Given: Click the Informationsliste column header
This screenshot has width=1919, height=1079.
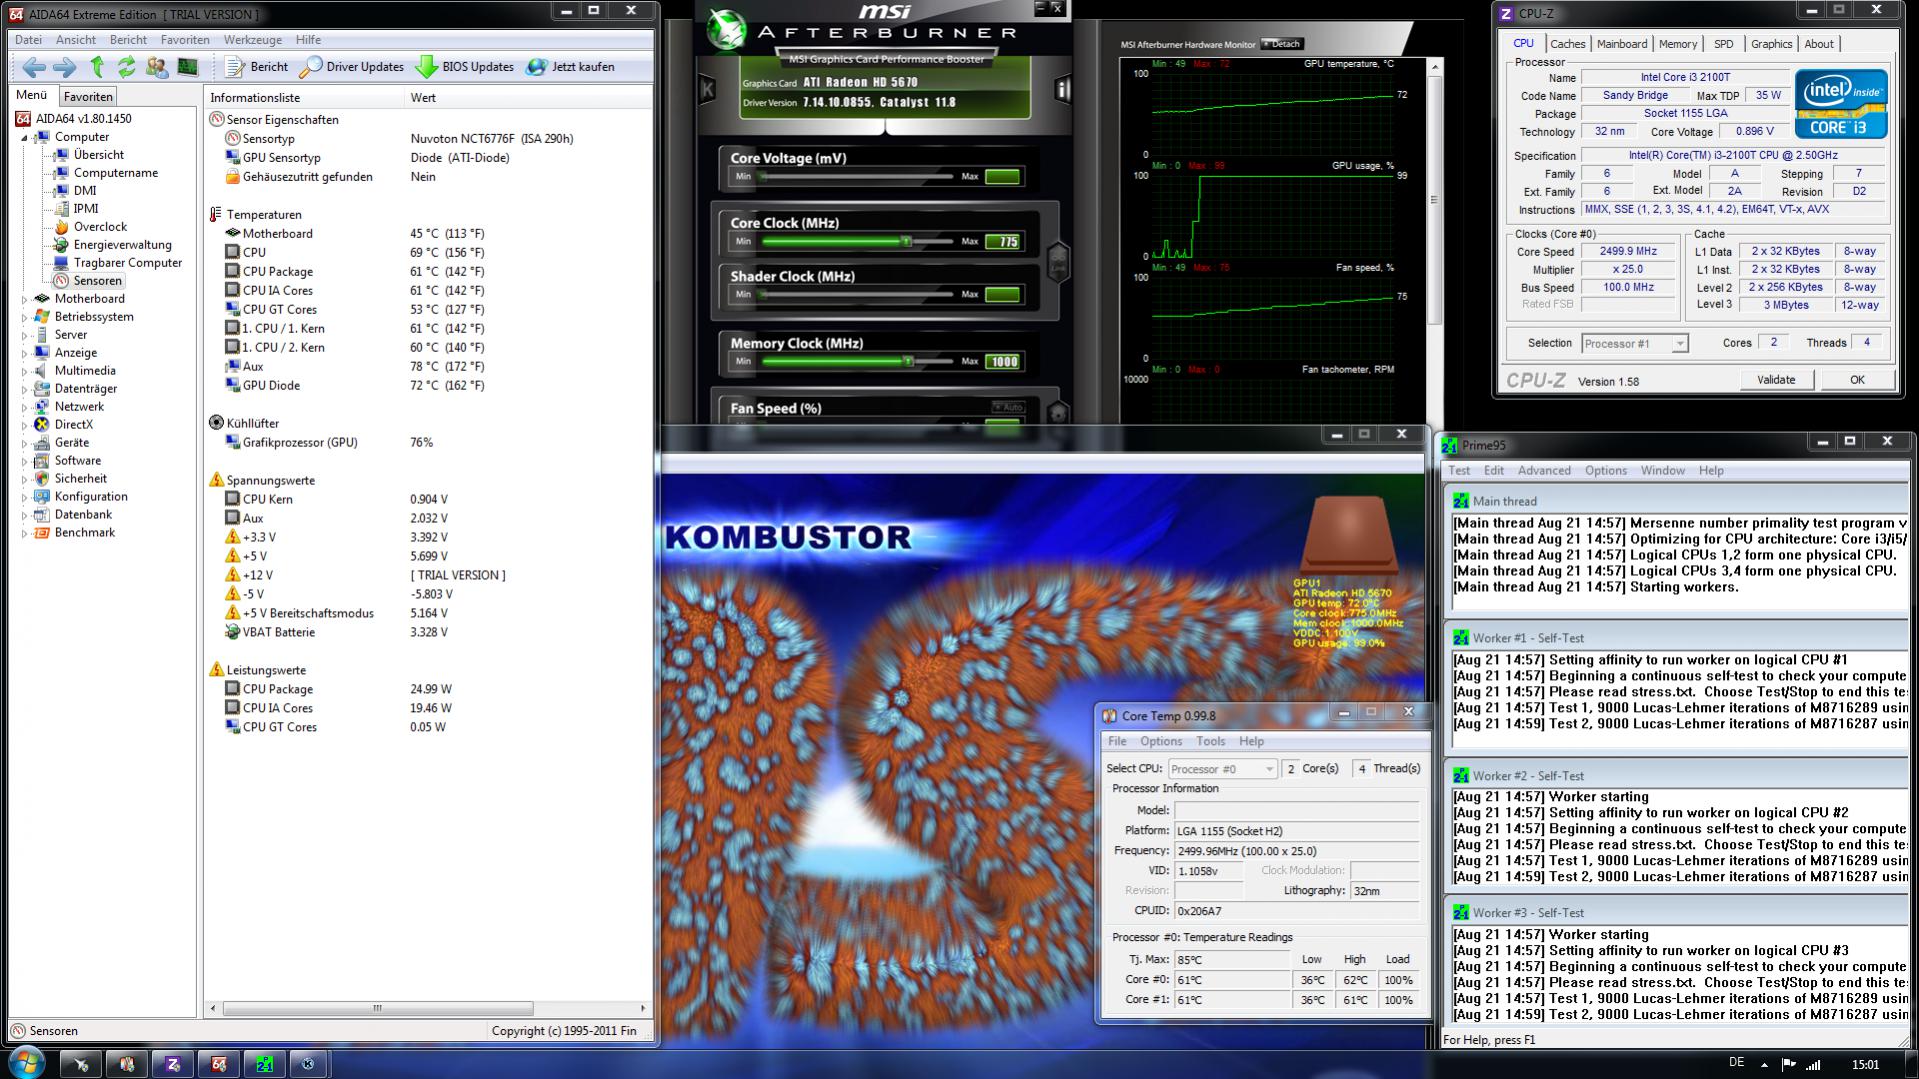Looking at the screenshot, I should 305,98.
